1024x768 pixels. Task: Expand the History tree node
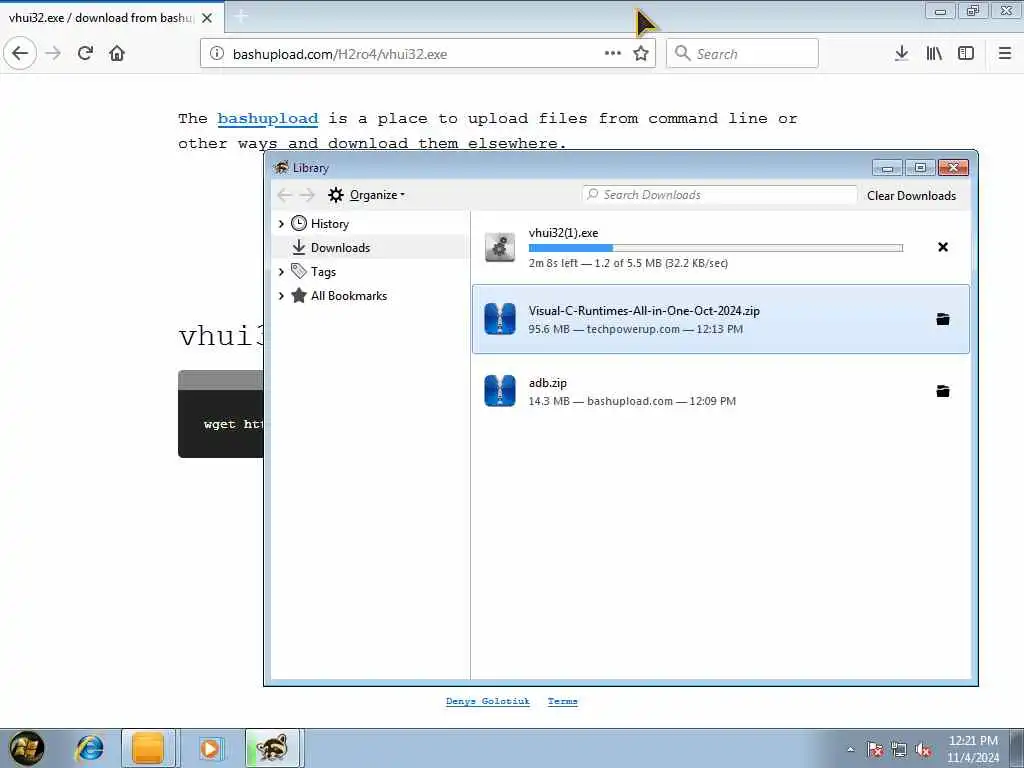(281, 224)
